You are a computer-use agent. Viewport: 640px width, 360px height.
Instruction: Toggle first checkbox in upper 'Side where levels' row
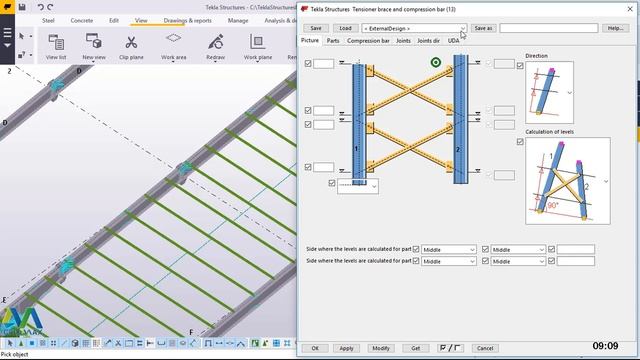416,249
